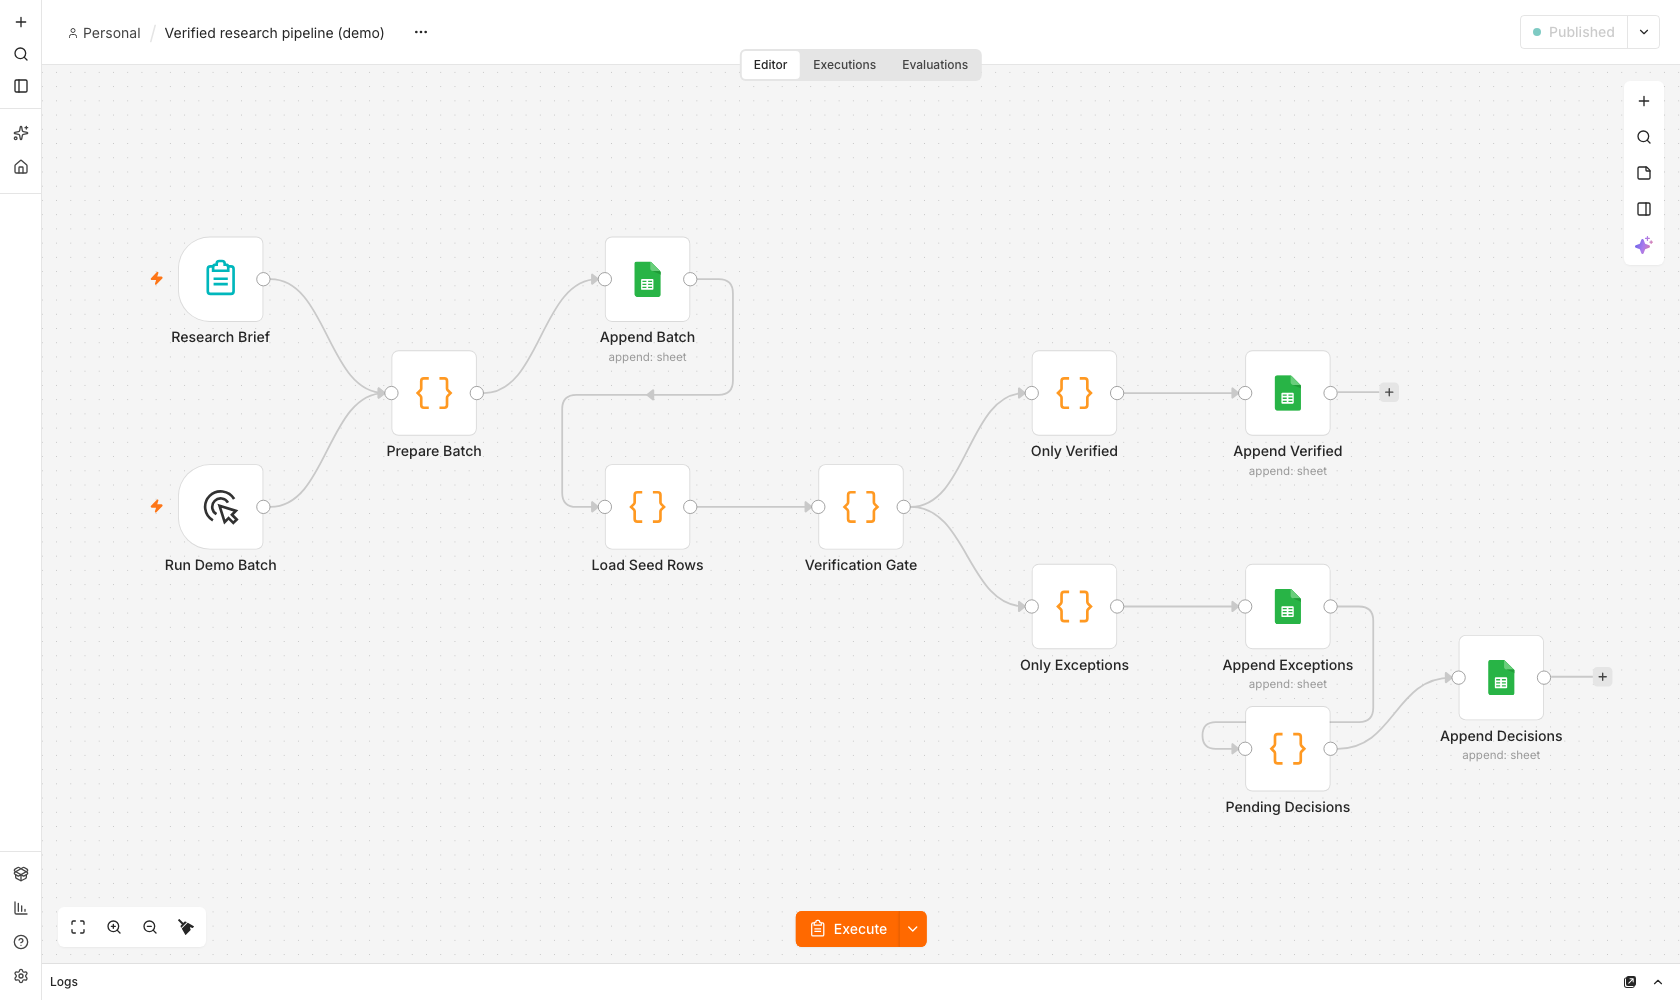The image size is (1680, 1000).
Task: Open the home icon in the sidebar
Action: click(21, 167)
